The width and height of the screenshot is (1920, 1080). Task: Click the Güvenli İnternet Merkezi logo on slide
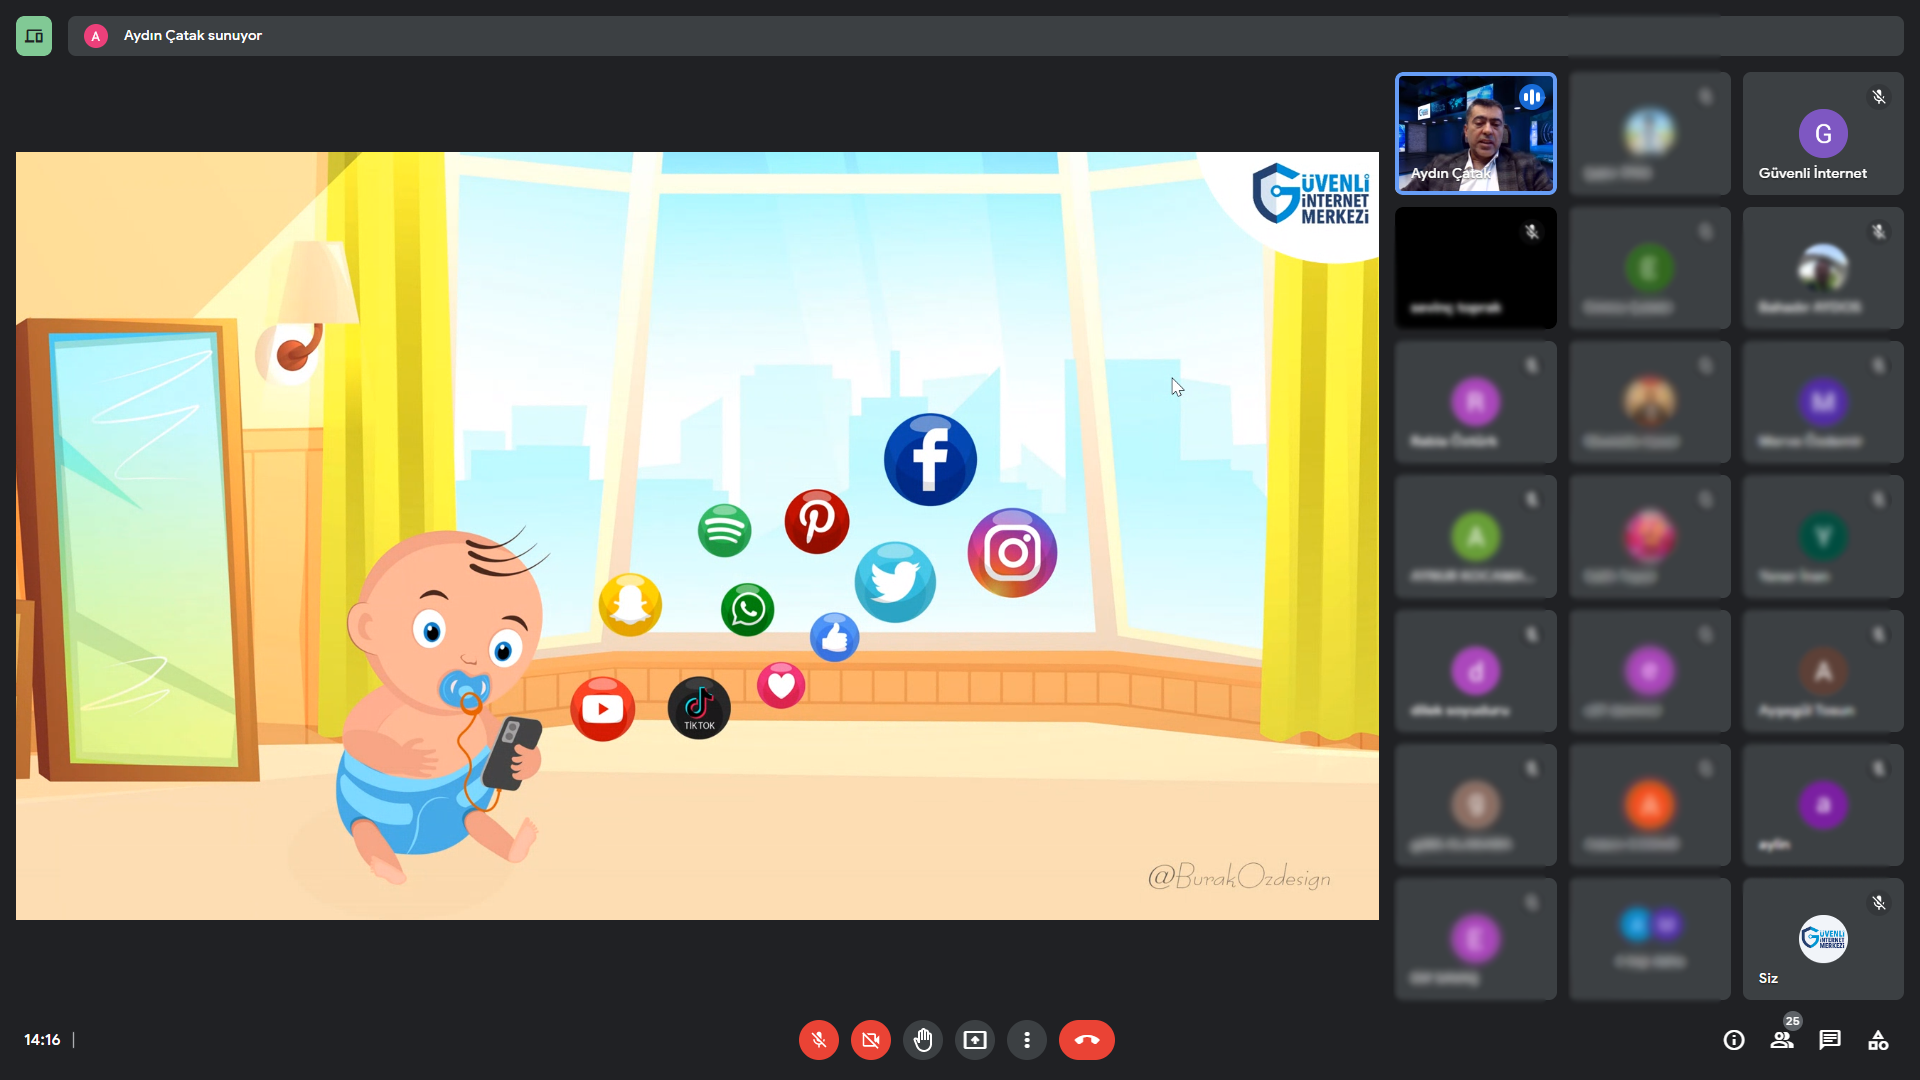[1311, 194]
